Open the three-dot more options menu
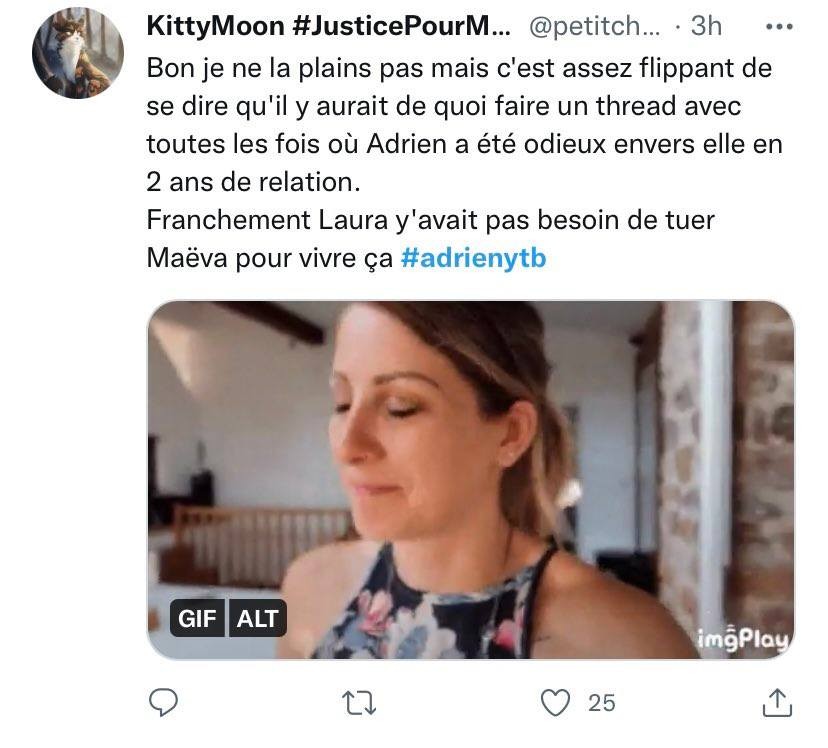The width and height of the screenshot is (828, 748). (779, 26)
